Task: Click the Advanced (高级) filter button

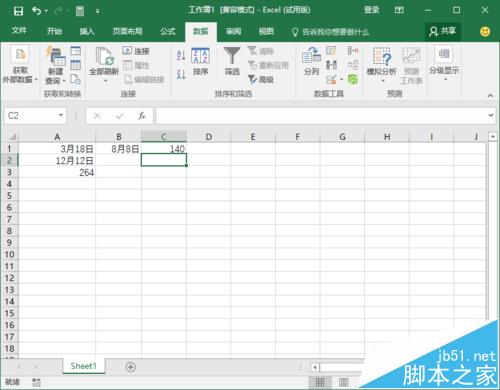Action: (261, 79)
